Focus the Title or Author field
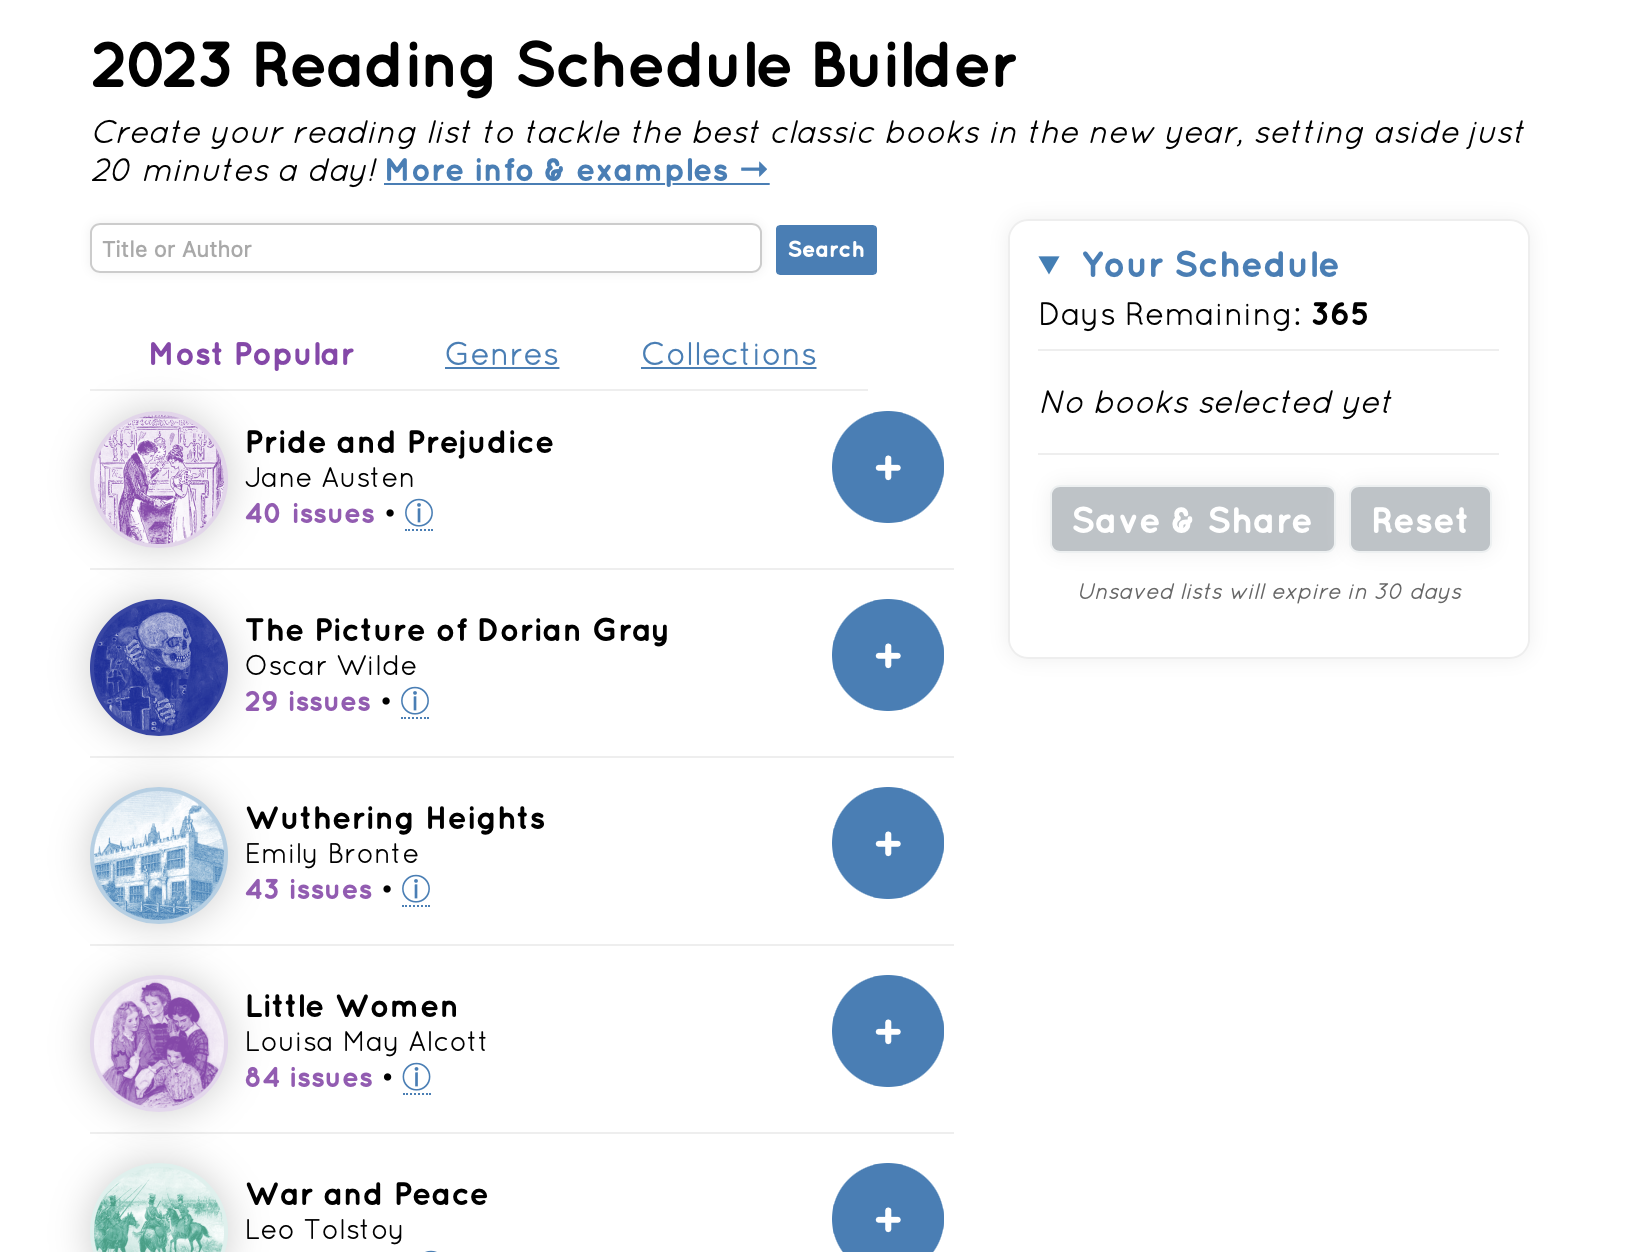1630x1252 pixels. pos(425,249)
